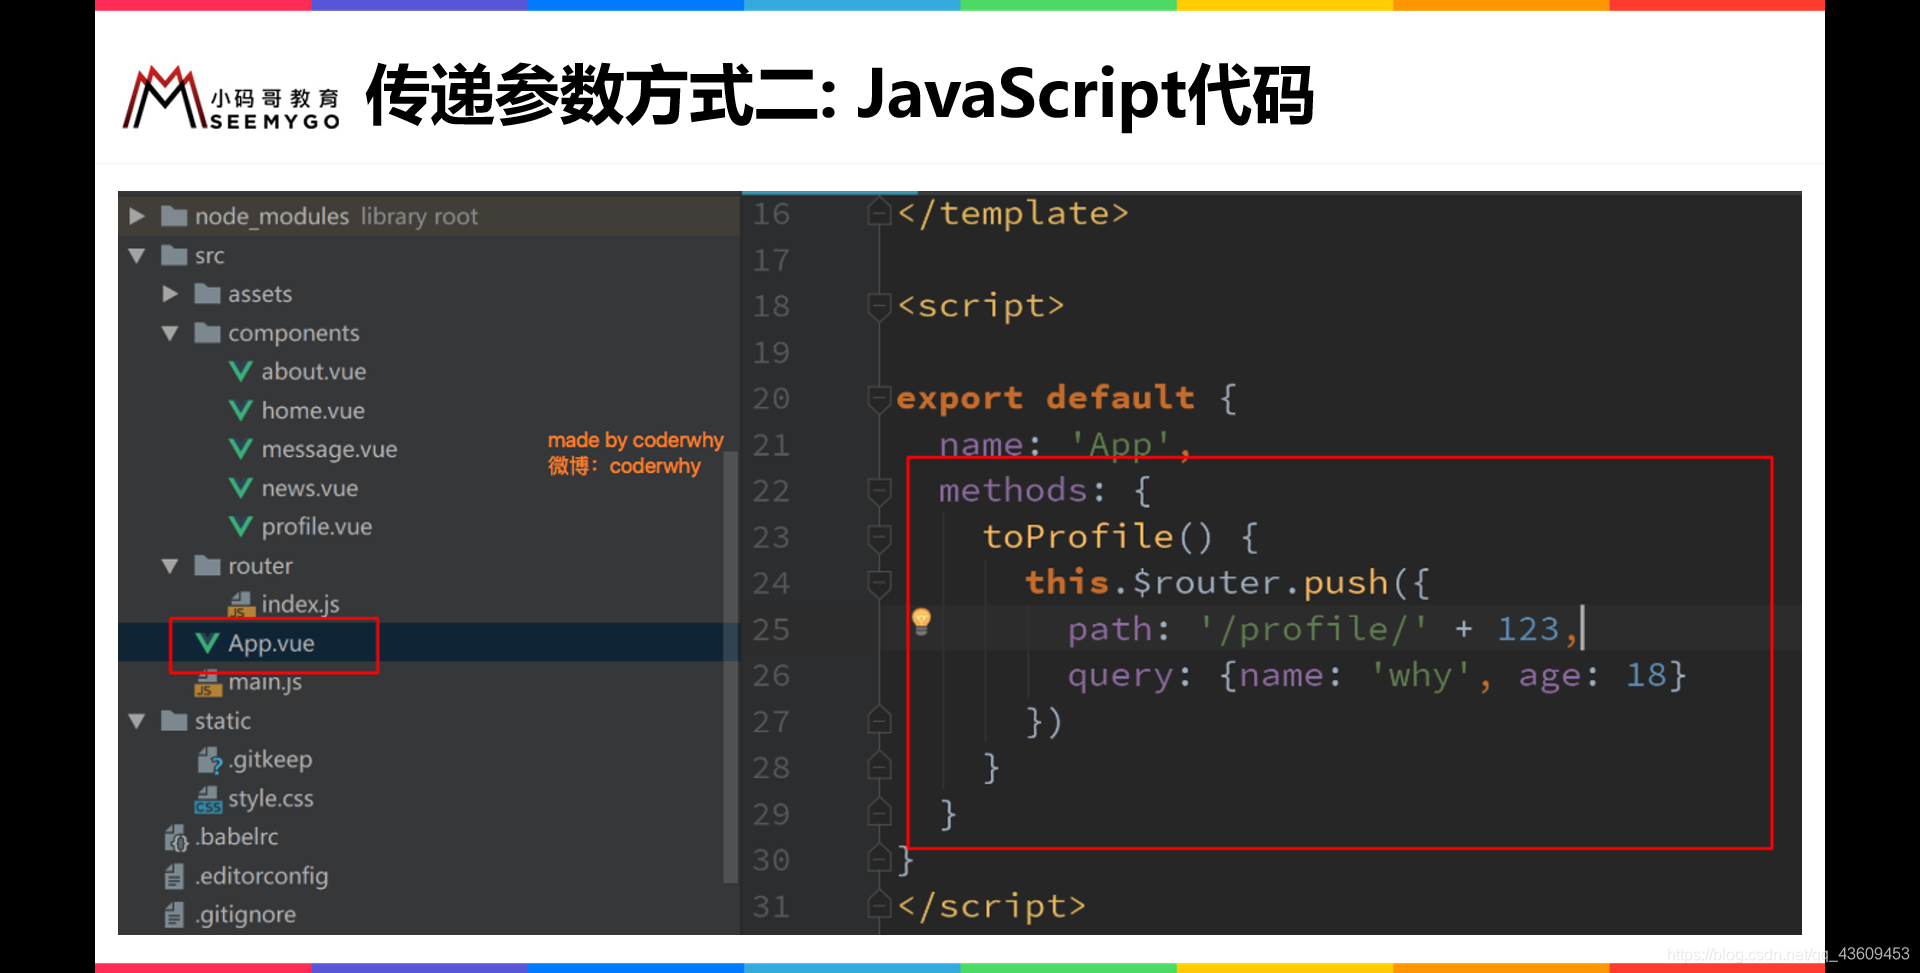
Task: Click the CSS file icon beside style.css
Action: tap(207, 799)
